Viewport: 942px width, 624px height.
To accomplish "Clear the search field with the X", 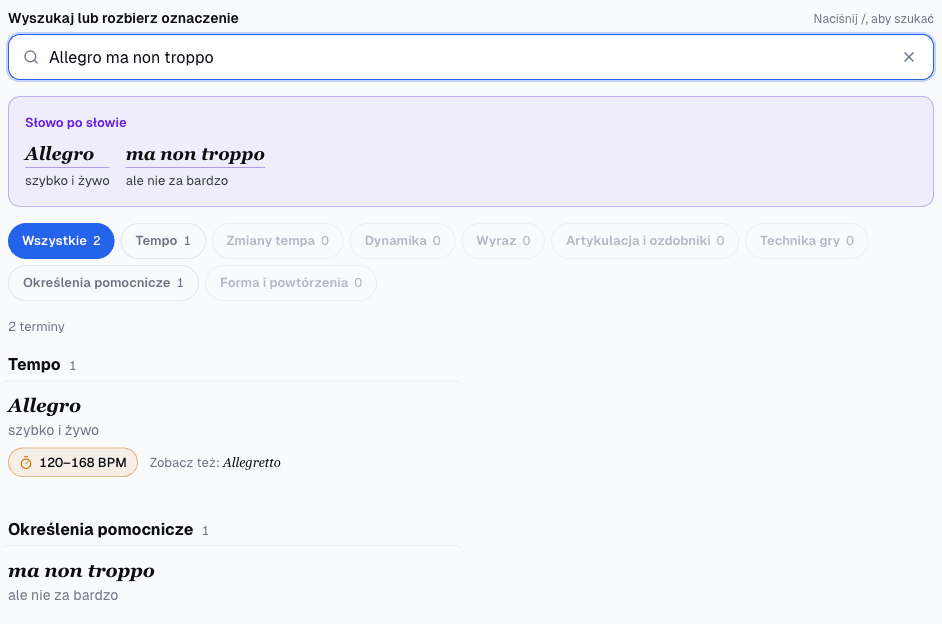I will (x=909, y=57).
